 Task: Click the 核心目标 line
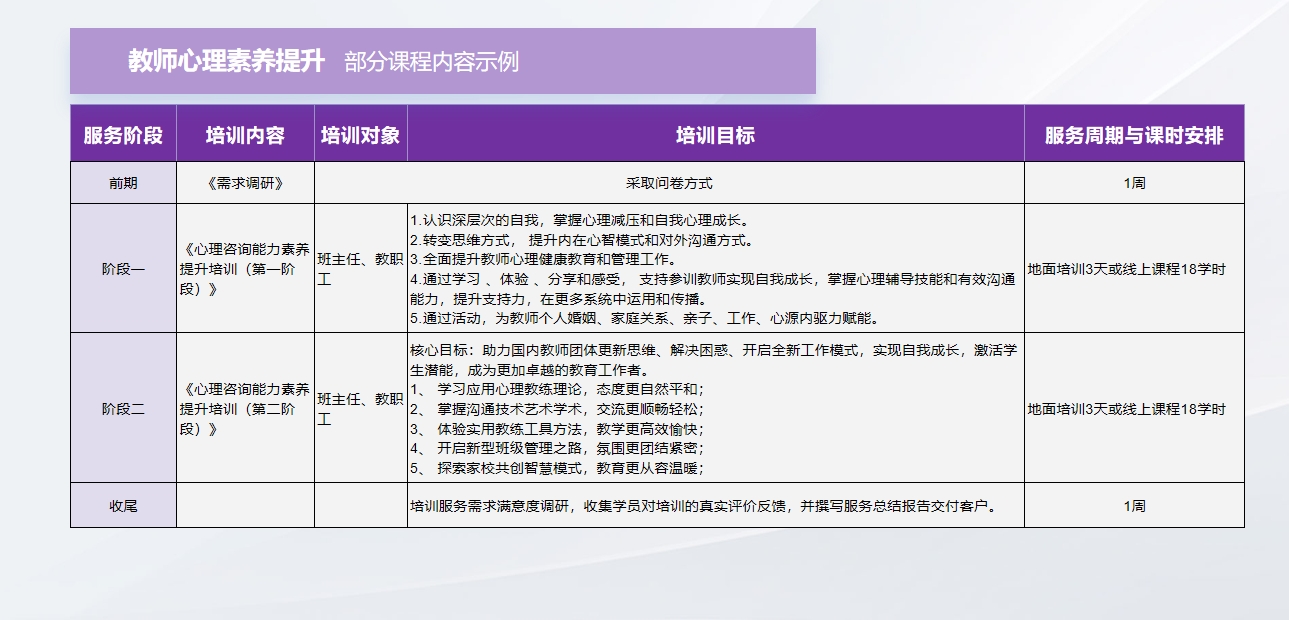(714, 359)
